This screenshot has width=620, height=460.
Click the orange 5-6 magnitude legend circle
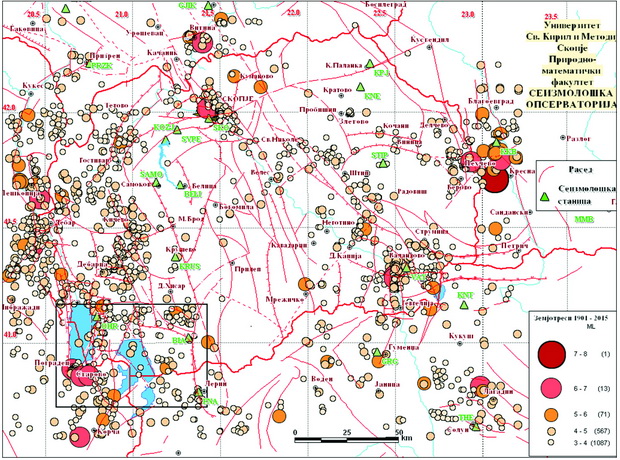(x=551, y=414)
